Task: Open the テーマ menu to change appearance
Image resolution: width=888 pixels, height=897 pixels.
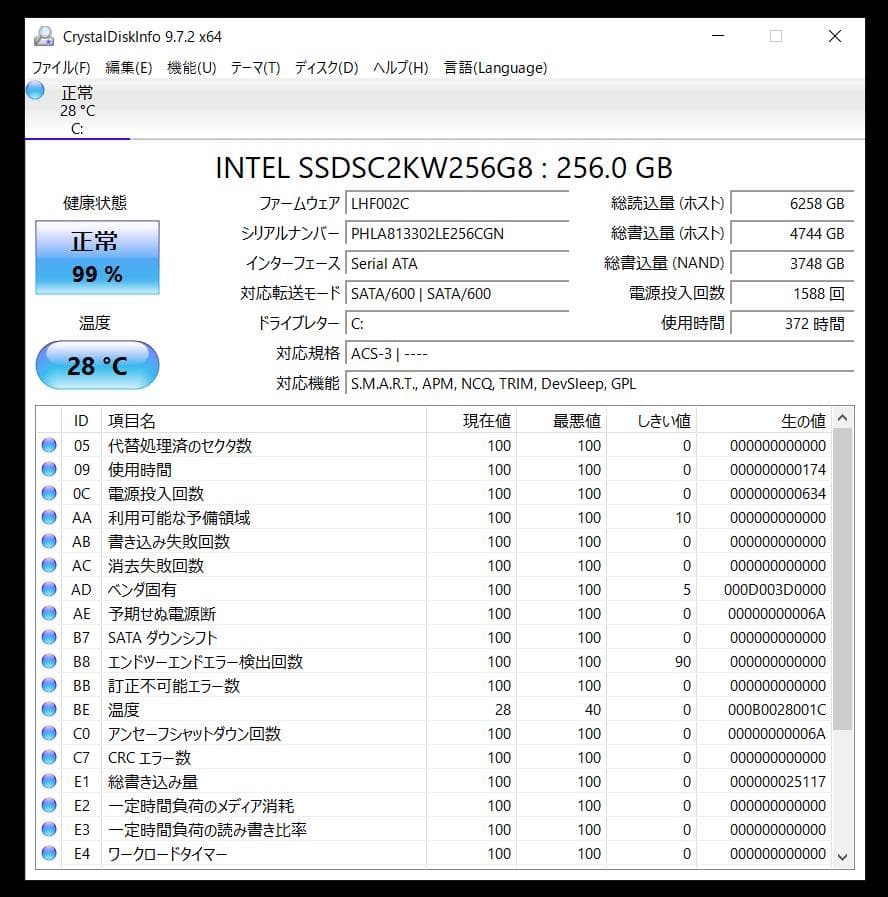Action: pyautogui.click(x=253, y=68)
